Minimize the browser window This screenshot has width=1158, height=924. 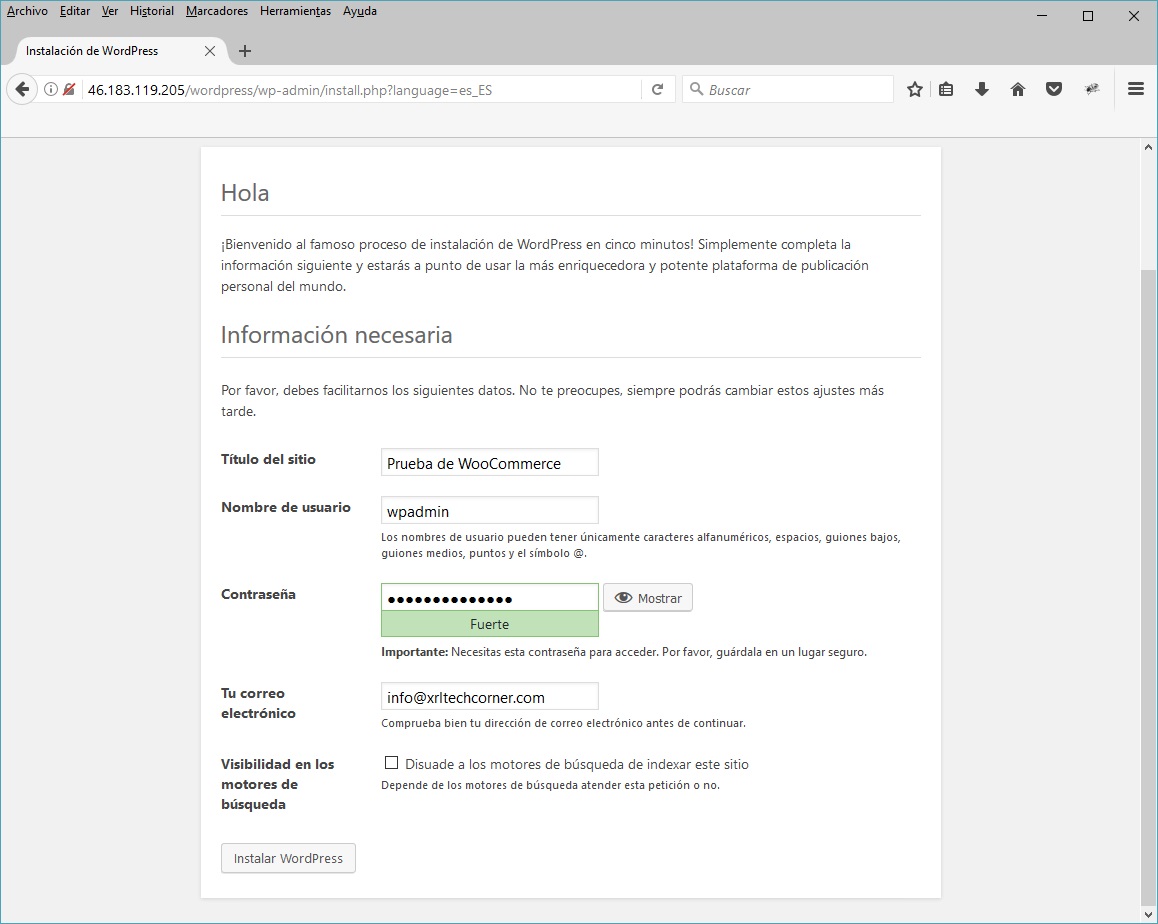click(1042, 16)
